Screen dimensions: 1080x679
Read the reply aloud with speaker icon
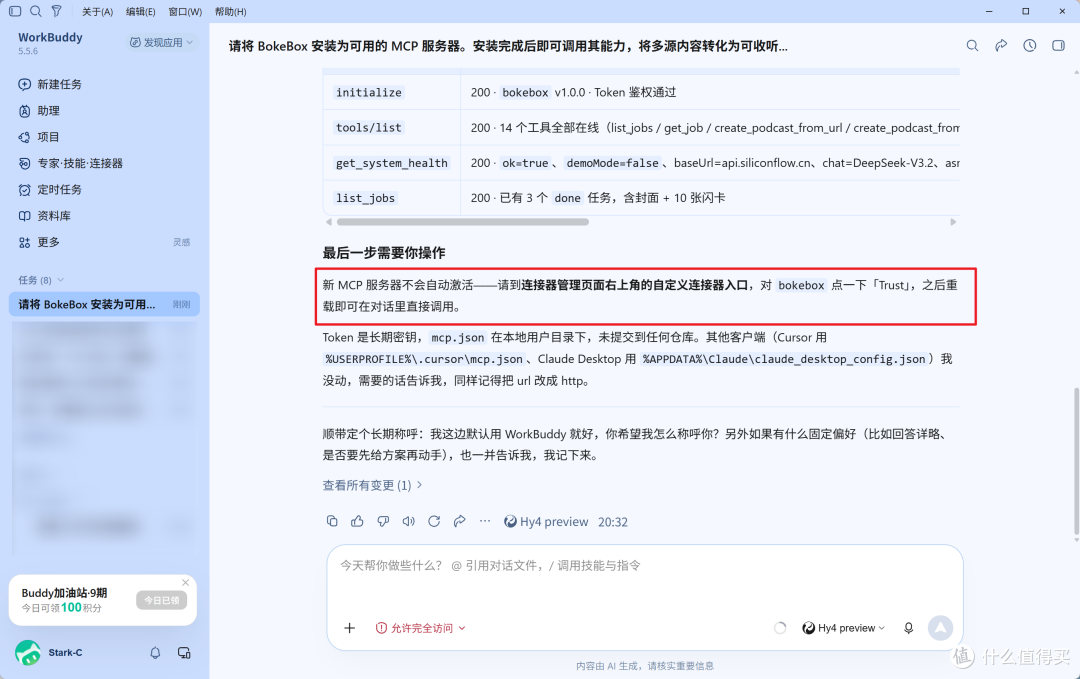[408, 521]
